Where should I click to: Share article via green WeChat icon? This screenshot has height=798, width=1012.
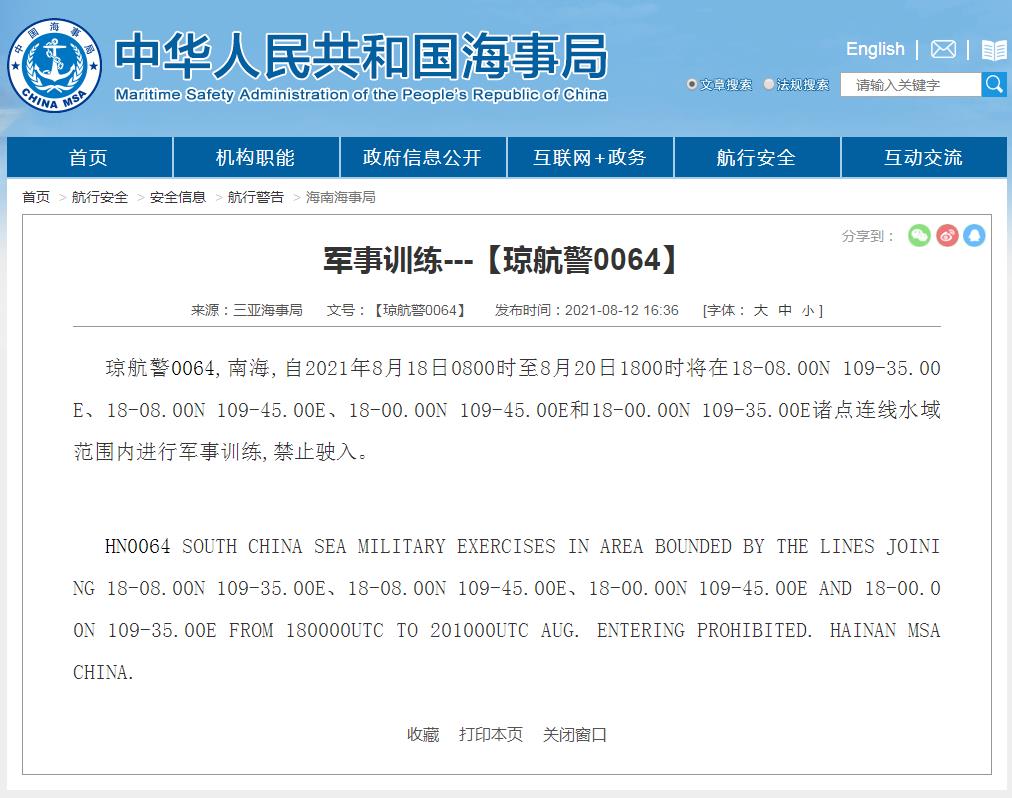click(919, 235)
